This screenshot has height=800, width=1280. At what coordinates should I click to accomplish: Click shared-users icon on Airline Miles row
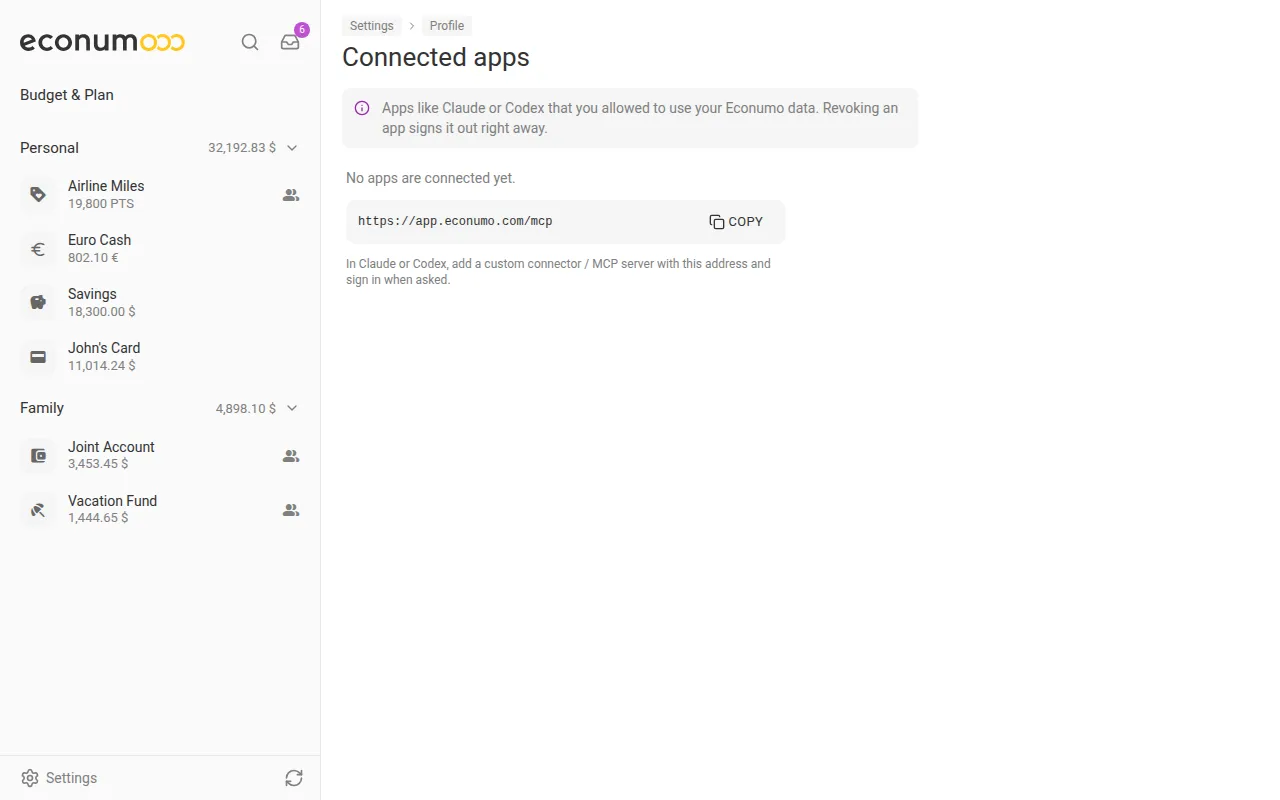click(291, 195)
